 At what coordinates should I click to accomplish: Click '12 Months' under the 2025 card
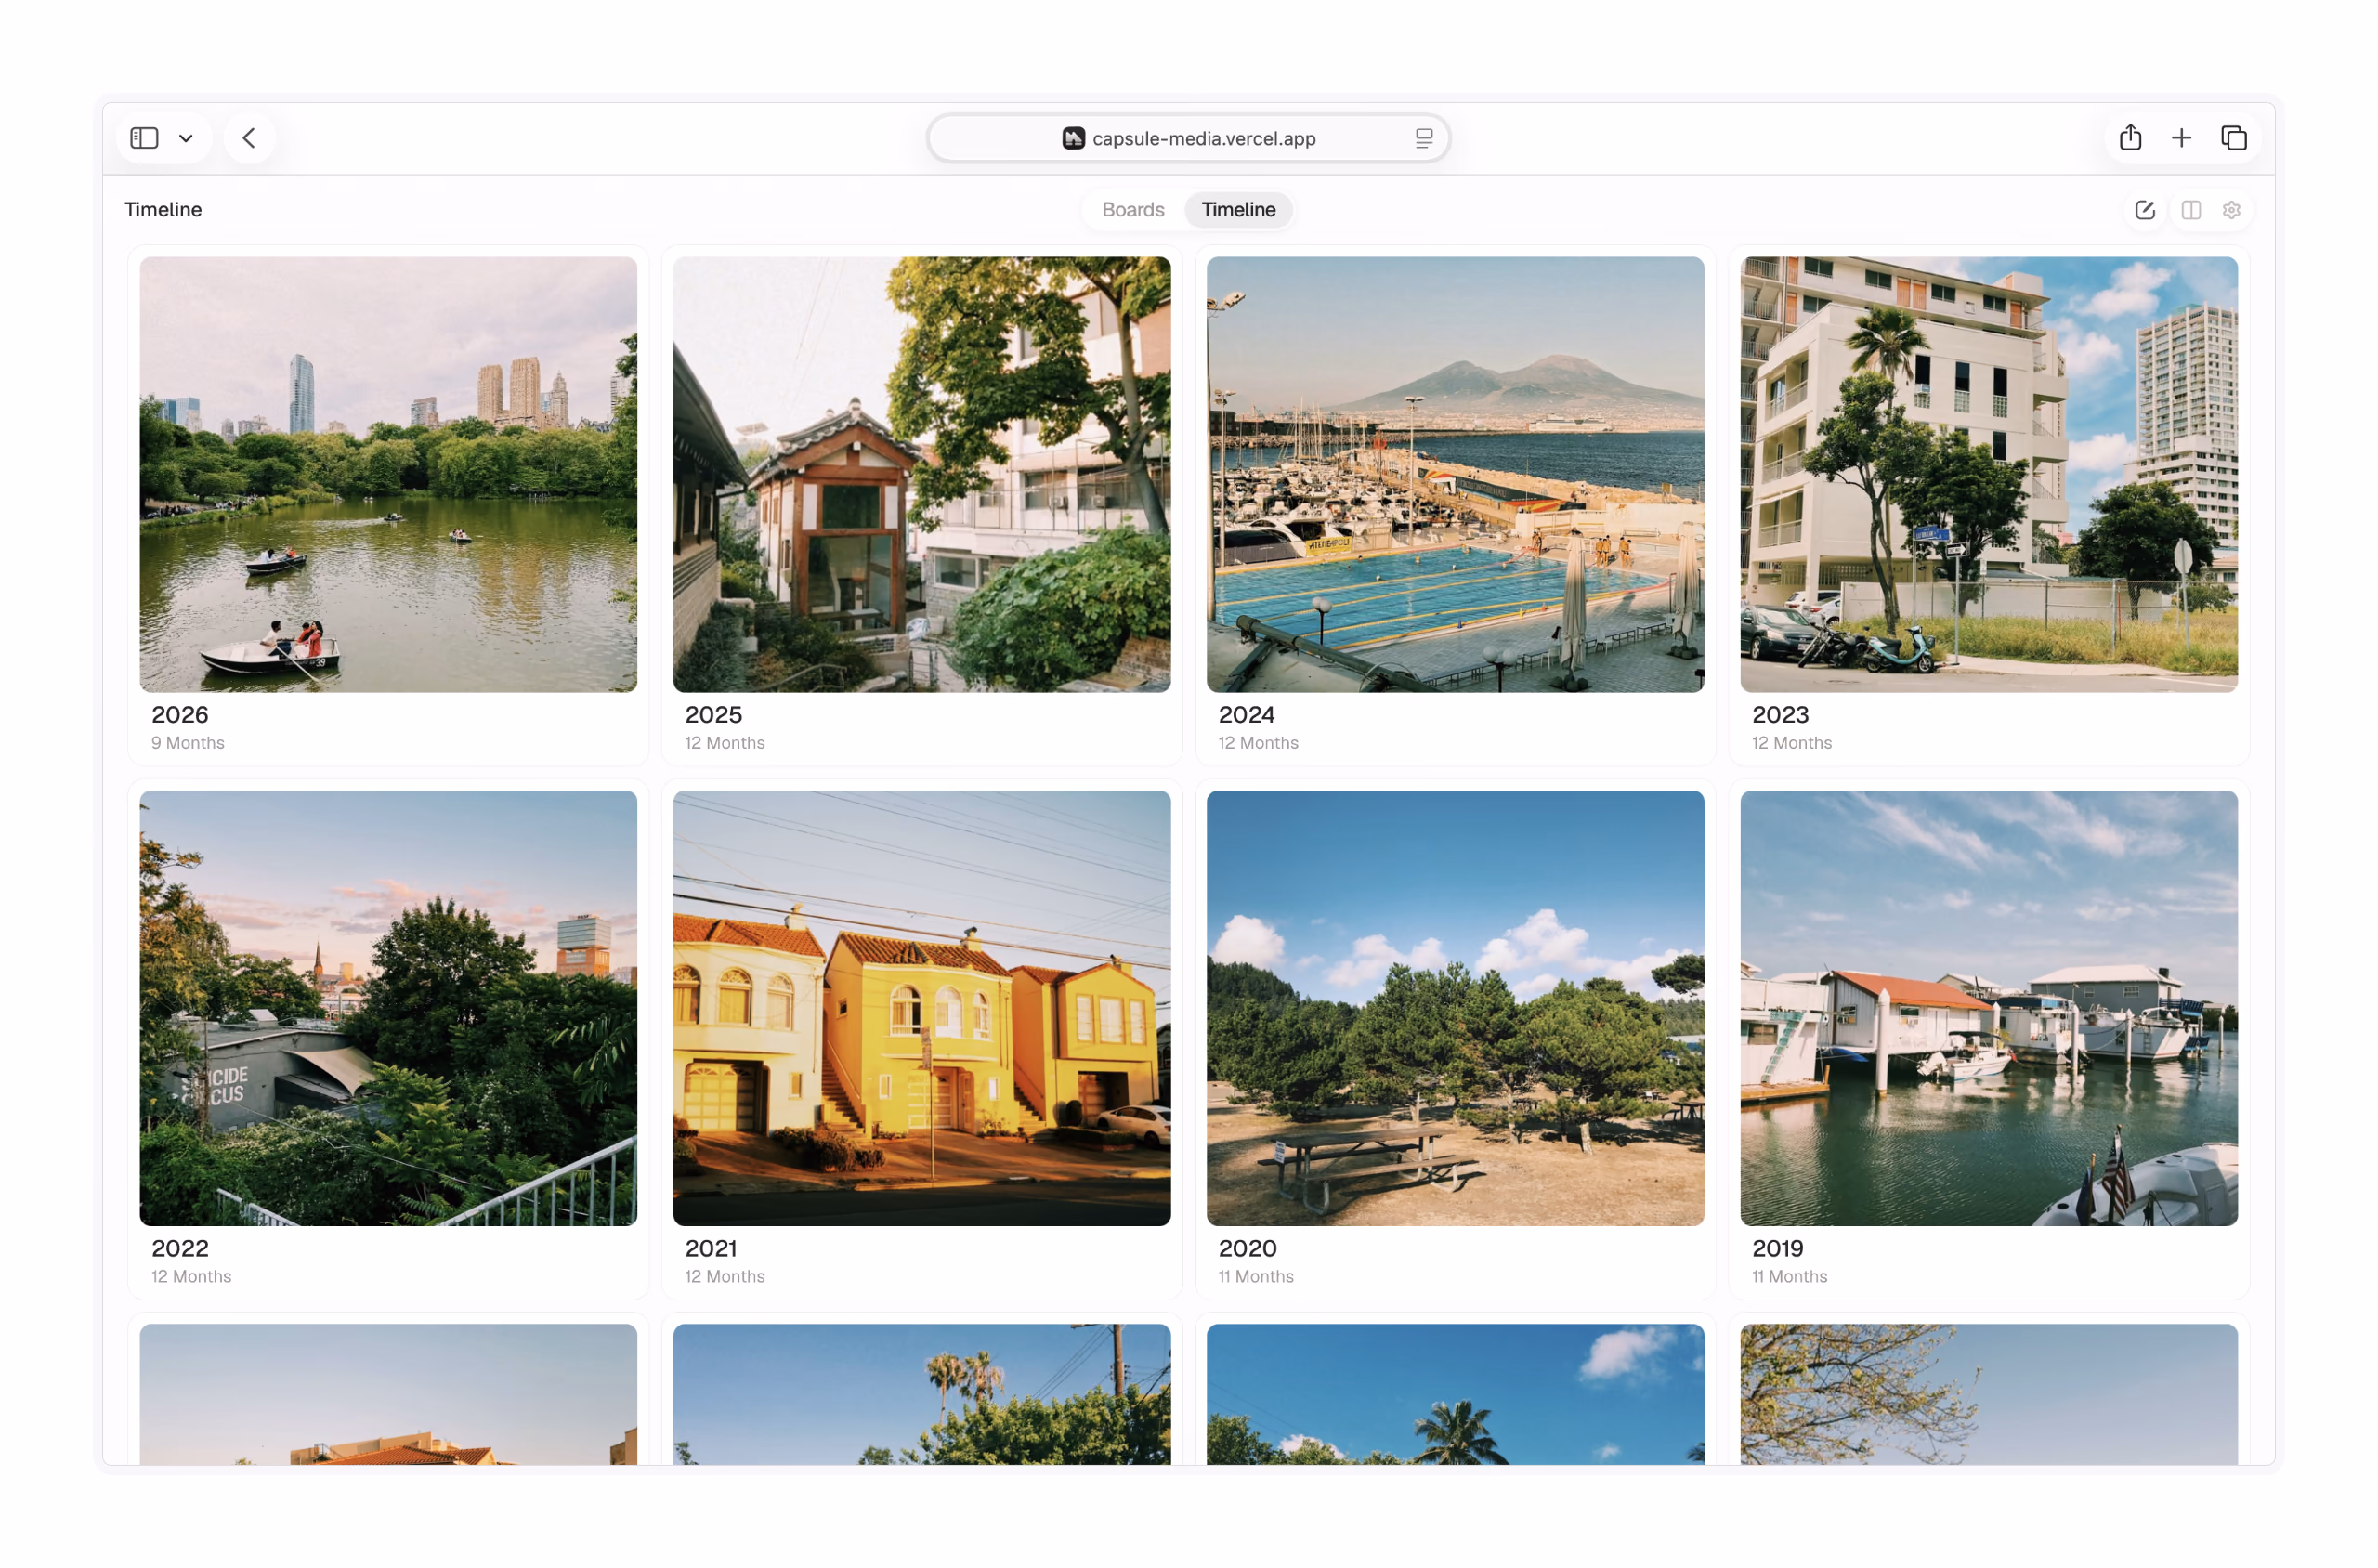pos(724,743)
